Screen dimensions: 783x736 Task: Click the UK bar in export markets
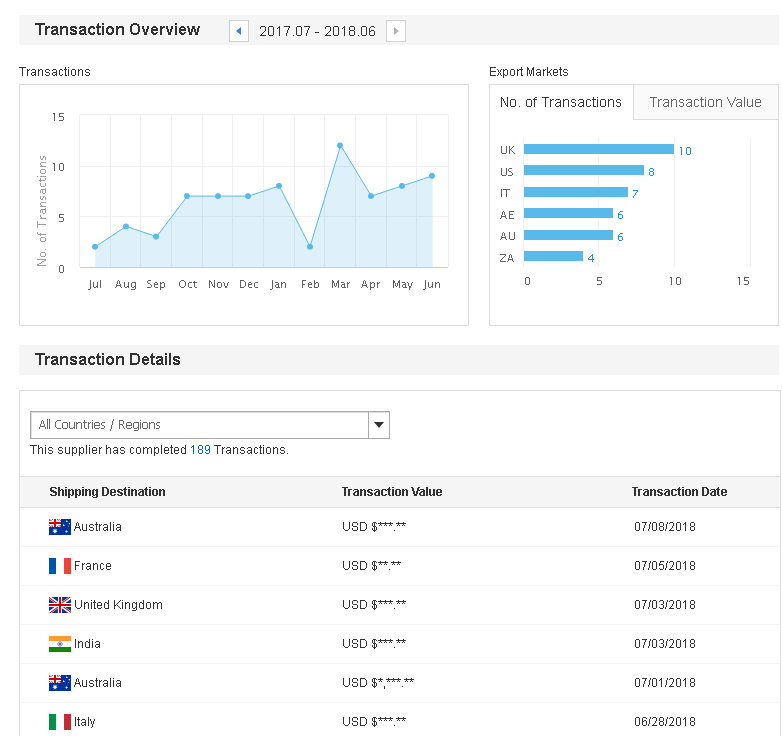pos(598,149)
